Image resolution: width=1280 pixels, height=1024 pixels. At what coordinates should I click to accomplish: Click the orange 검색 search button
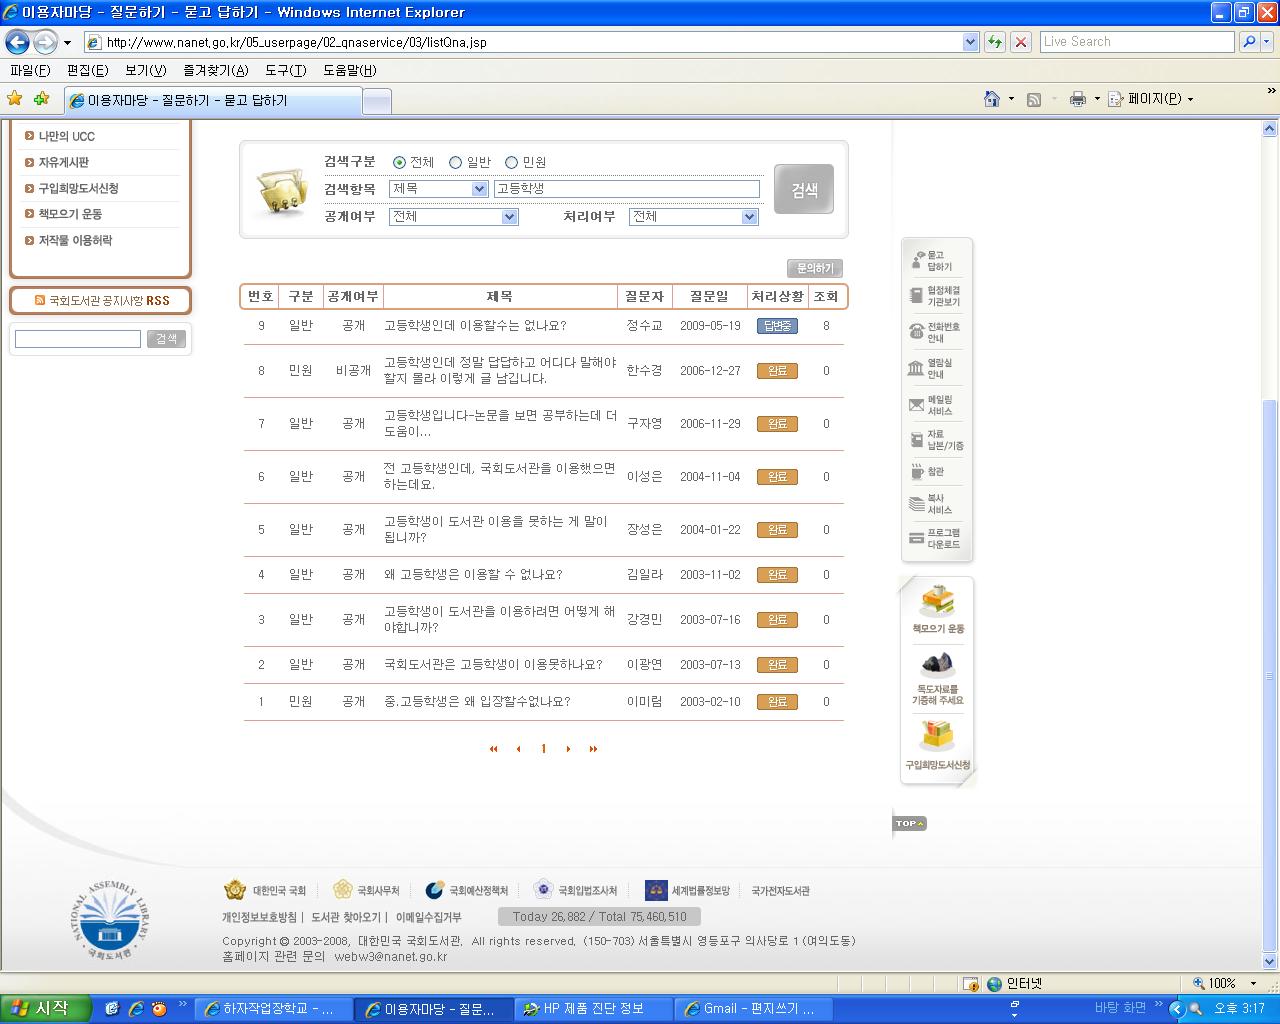tap(803, 189)
